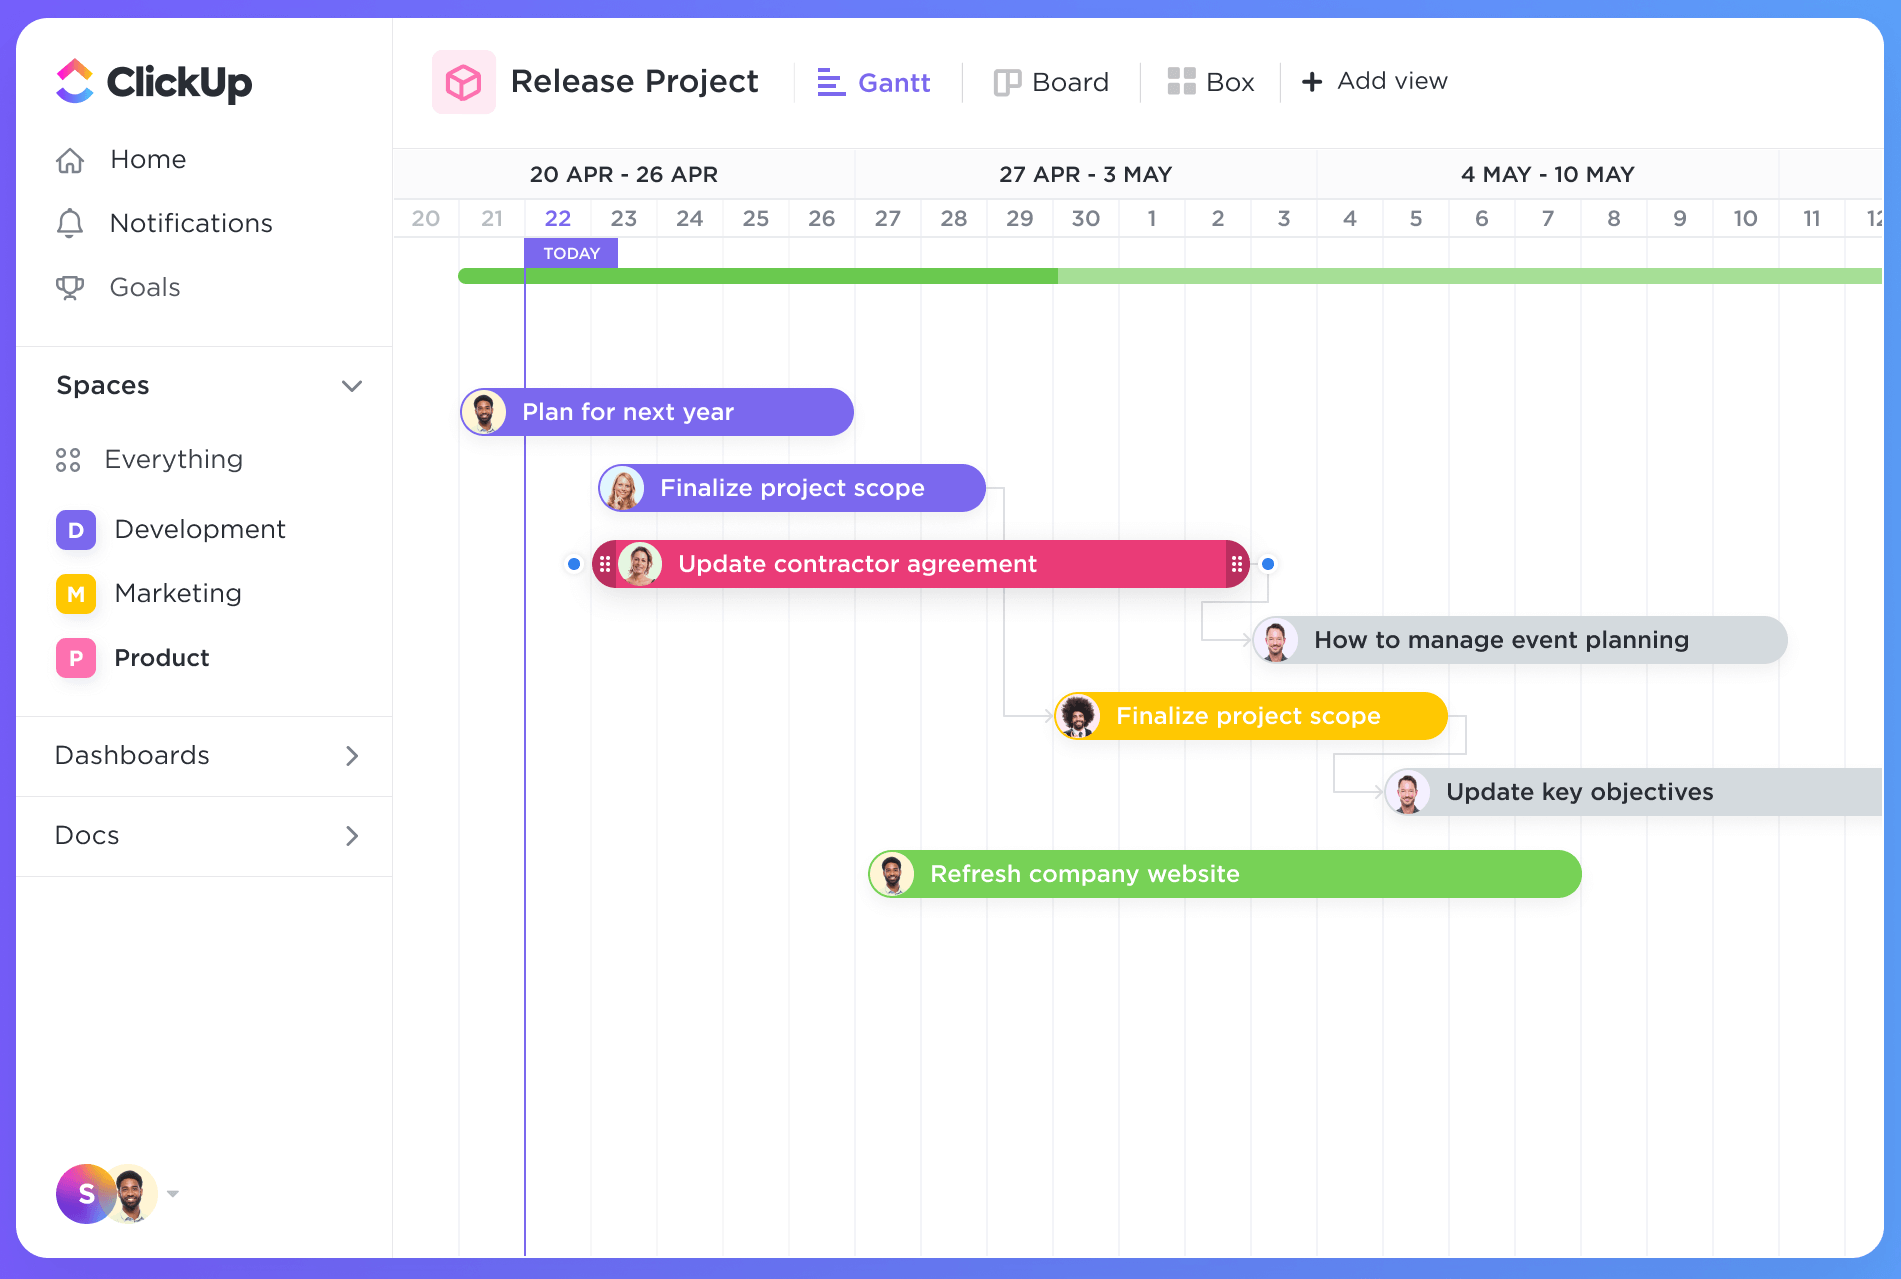Expand the Dashboards section
This screenshot has height=1279, width=1901.
[351, 756]
